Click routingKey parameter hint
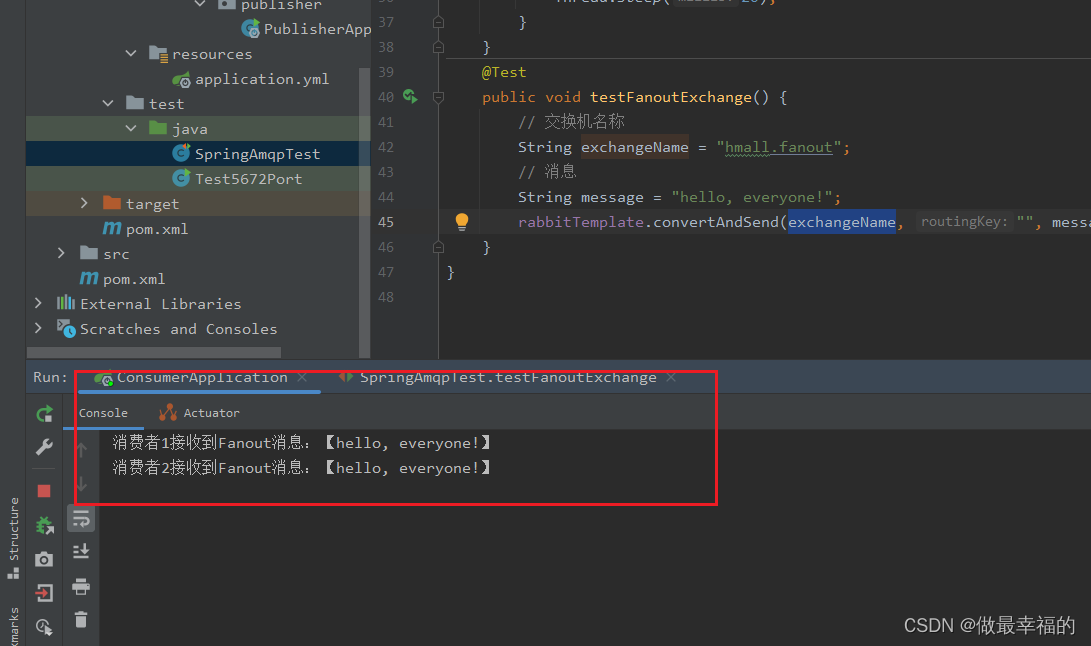The height and width of the screenshot is (646, 1091). (964, 222)
